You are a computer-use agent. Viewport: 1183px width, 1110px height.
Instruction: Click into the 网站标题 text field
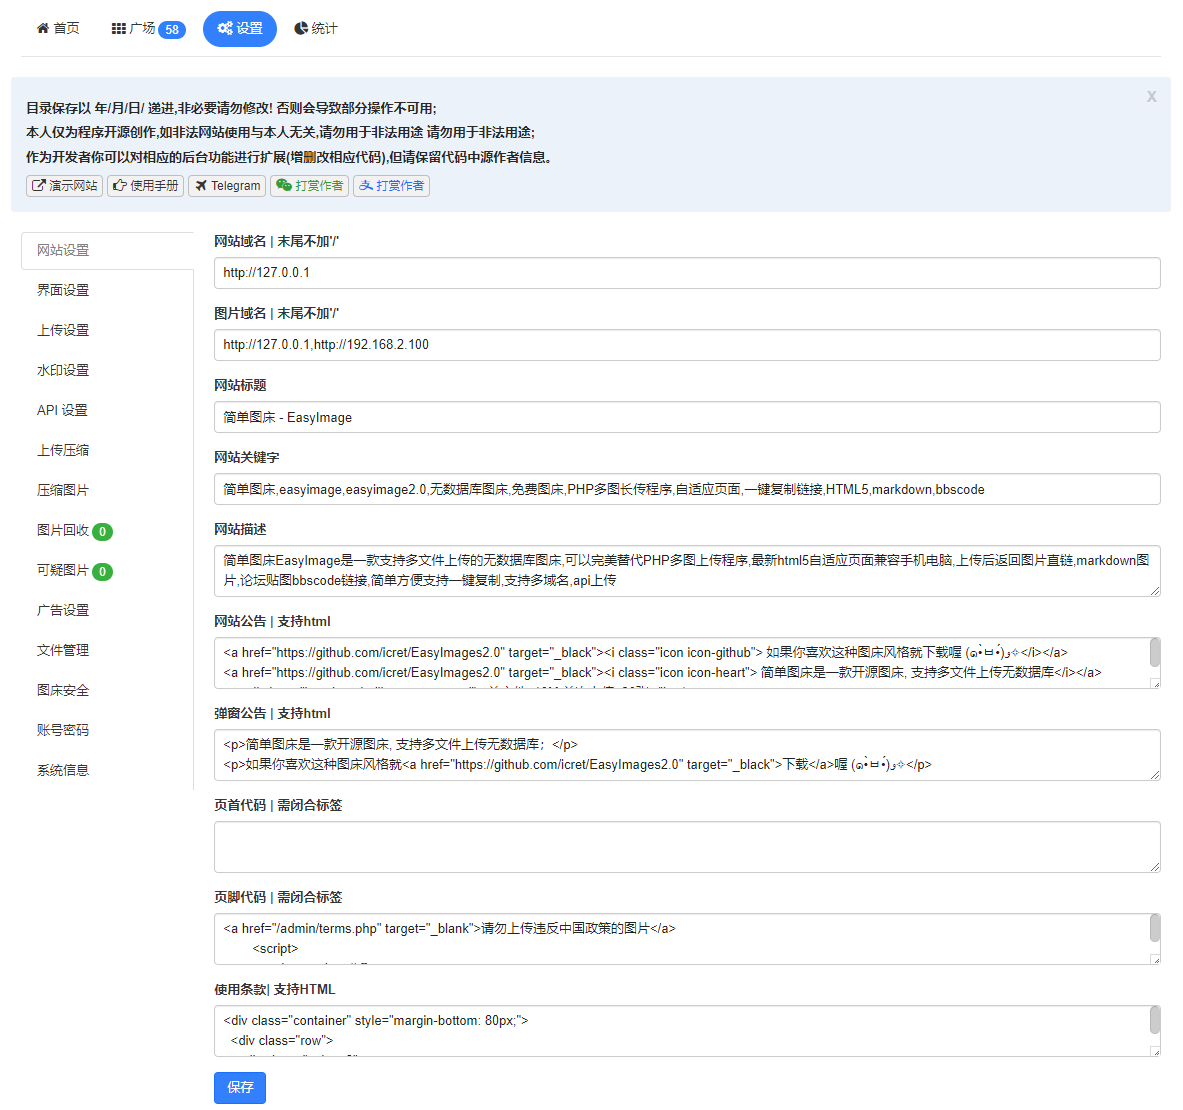686,417
